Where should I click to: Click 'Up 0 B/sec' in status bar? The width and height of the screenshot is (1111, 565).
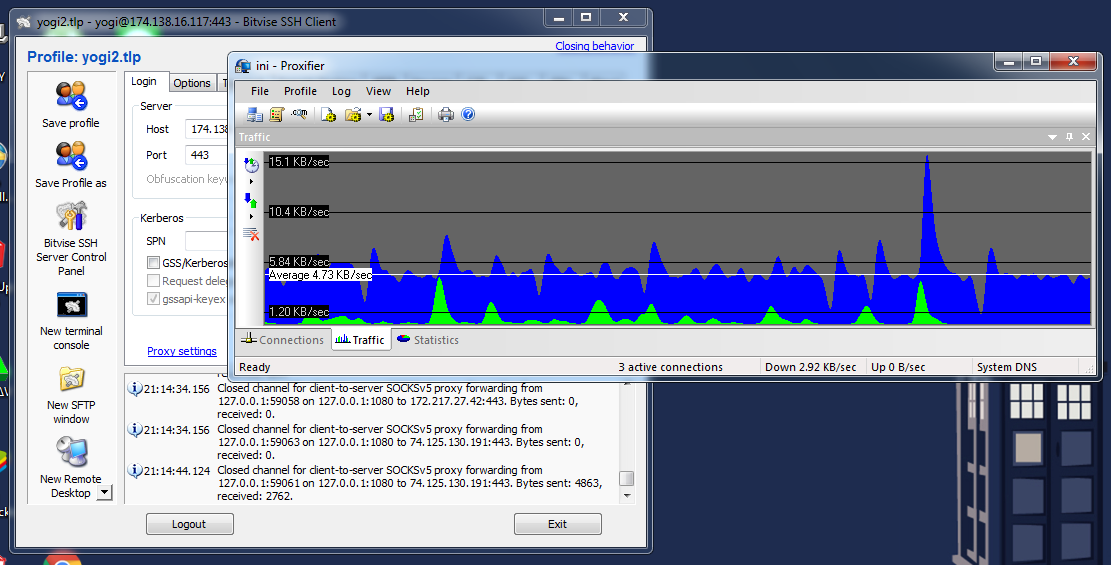(898, 367)
